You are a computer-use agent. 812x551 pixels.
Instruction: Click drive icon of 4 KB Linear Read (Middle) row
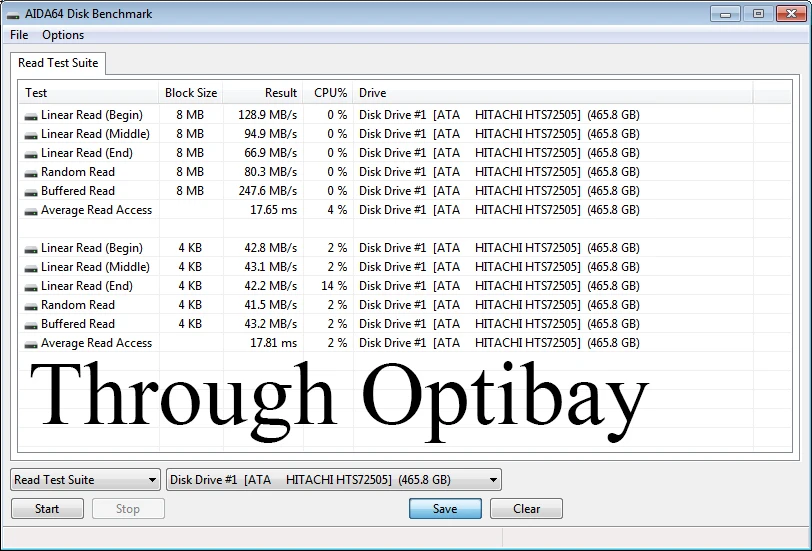click(x=31, y=268)
